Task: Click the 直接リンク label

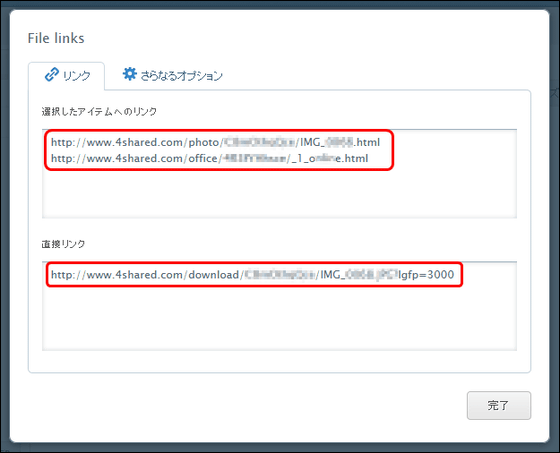Action: pos(64,244)
